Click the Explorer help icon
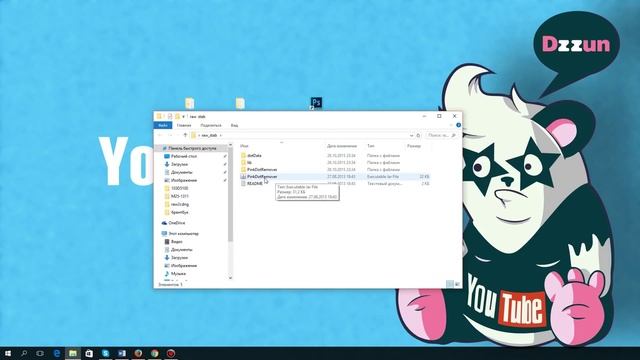The image size is (640, 360). coord(458,125)
